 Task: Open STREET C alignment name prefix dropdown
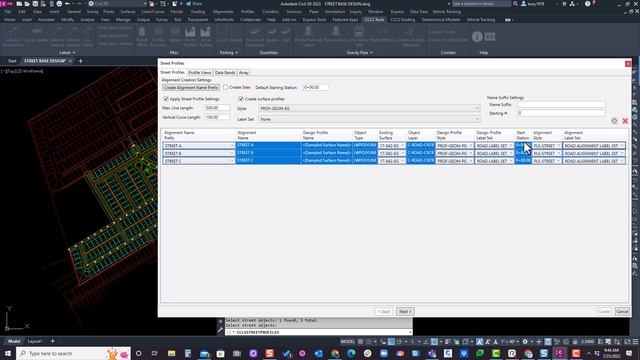coord(231,161)
